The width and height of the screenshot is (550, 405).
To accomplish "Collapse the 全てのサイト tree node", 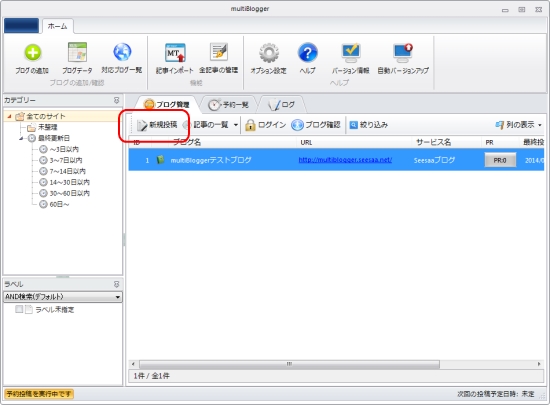I will point(9,116).
